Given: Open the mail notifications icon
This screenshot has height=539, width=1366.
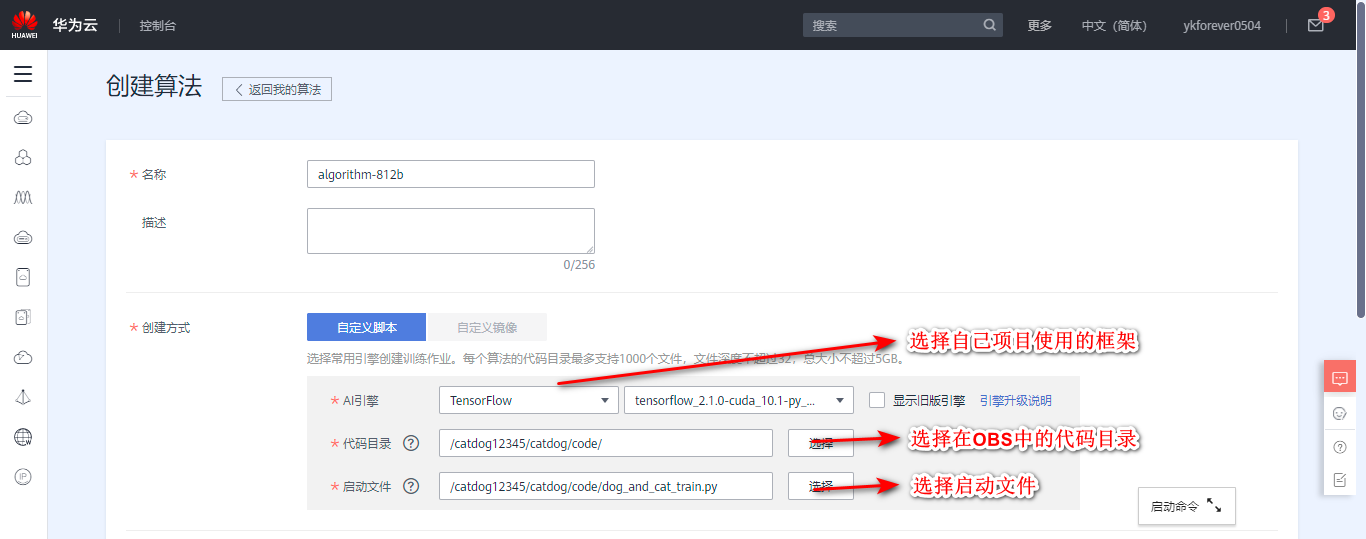Looking at the screenshot, I should pos(1316,25).
